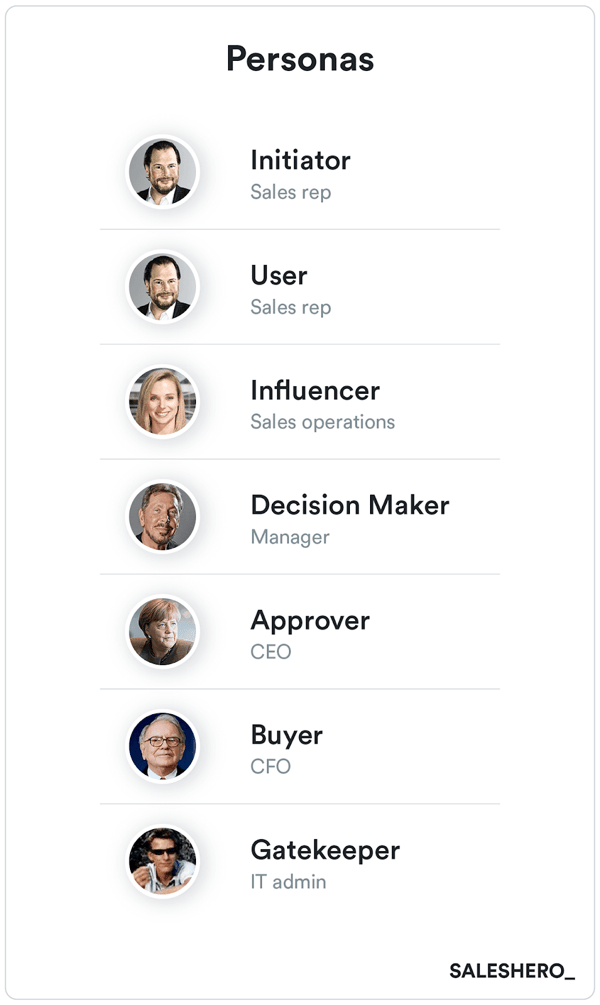Click the Personas heading
600x1005 pixels.
click(x=300, y=59)
